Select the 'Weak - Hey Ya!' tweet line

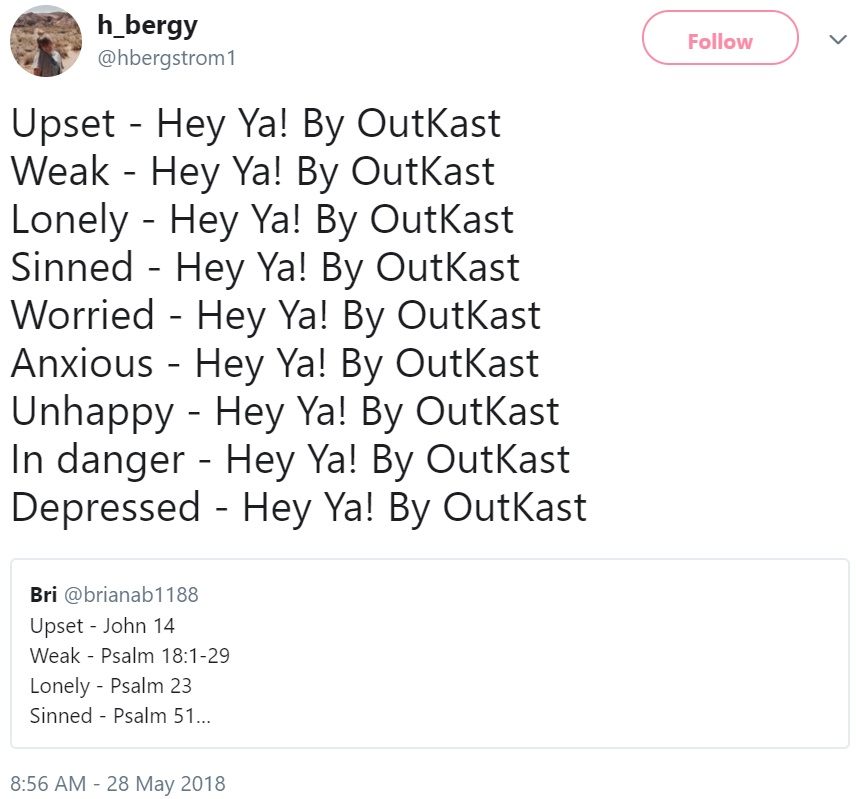(x=253, y=172)
